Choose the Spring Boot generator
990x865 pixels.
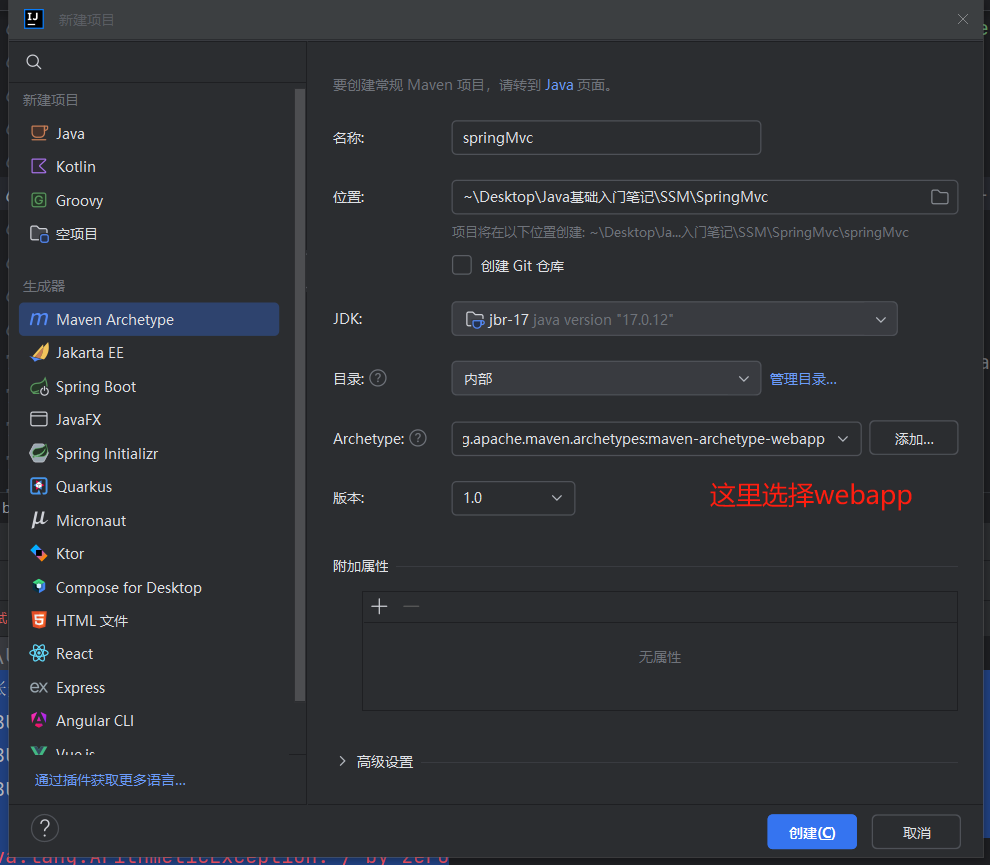[x=96, y=387]
